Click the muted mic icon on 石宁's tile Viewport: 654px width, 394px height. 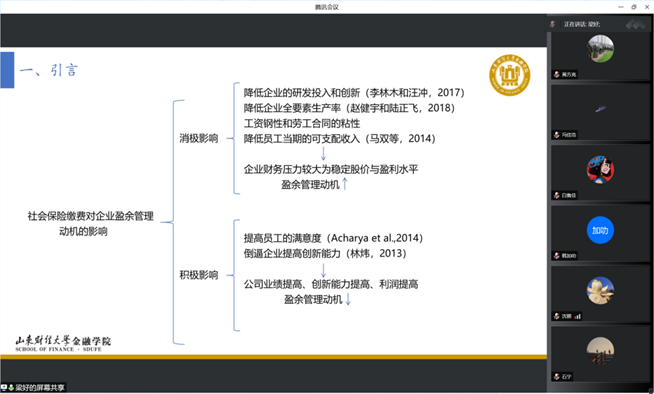pyautogui.click(x=556, y=376)
